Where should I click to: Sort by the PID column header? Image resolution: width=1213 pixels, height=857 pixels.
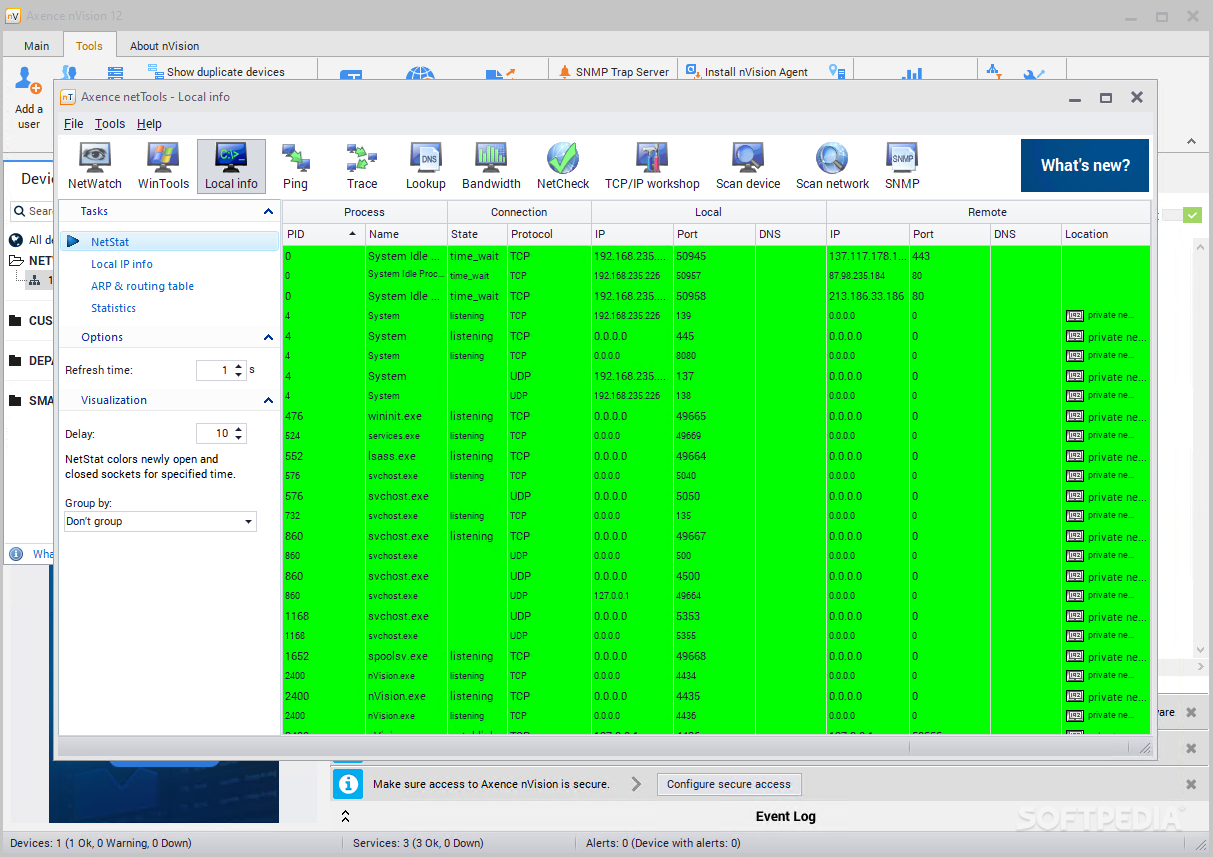[323, 234]
